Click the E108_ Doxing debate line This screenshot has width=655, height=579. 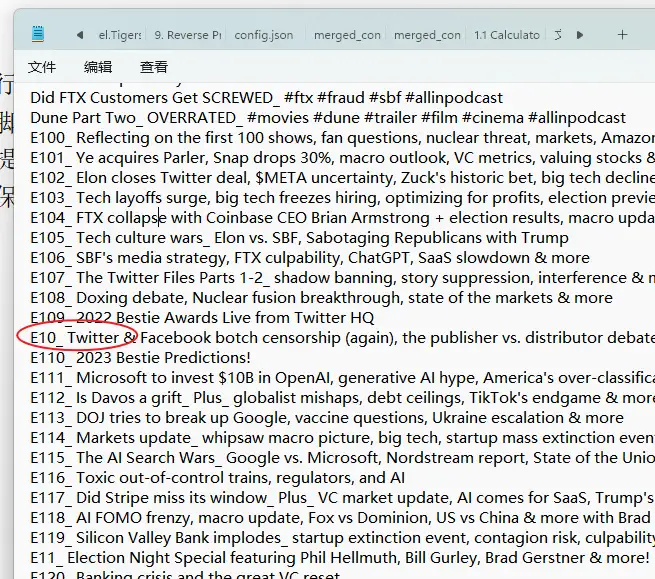point(321,298)
